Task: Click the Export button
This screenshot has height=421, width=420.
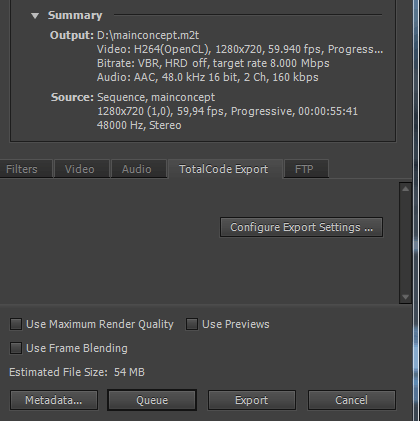Action: [x=252, y=400]
